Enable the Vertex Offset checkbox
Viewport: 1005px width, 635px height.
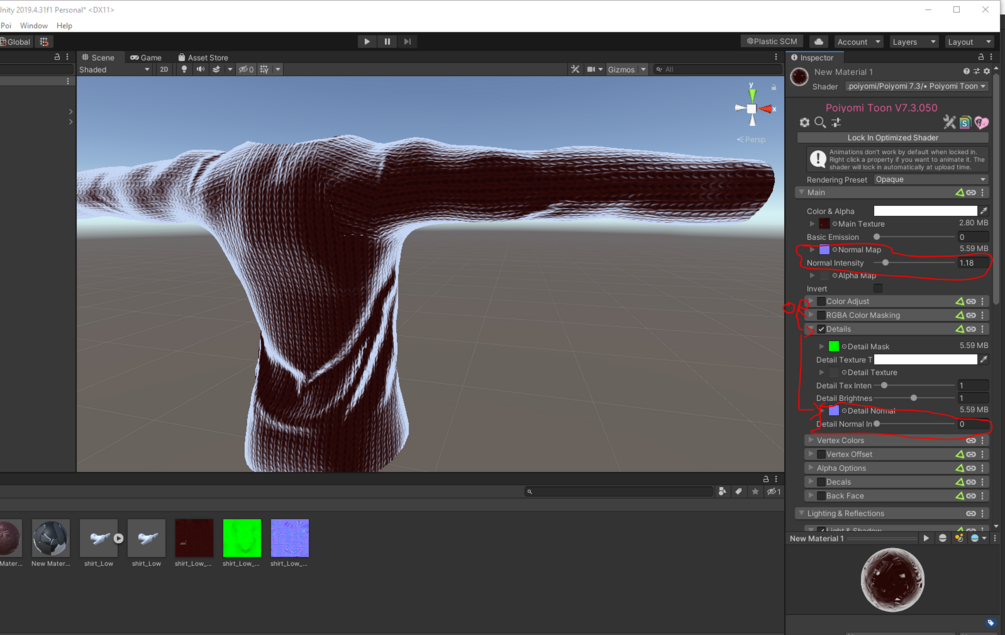(821, 454)
